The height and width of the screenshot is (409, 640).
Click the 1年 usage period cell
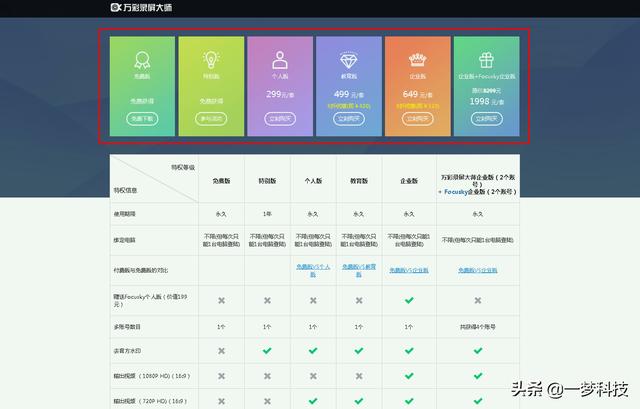pyautogui.click(x=267, y=214)
